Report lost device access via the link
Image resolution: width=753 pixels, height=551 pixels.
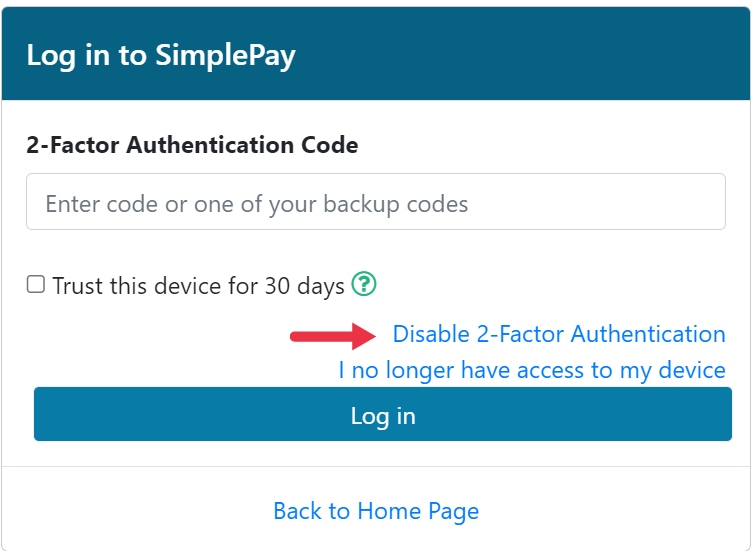(531, 370)
